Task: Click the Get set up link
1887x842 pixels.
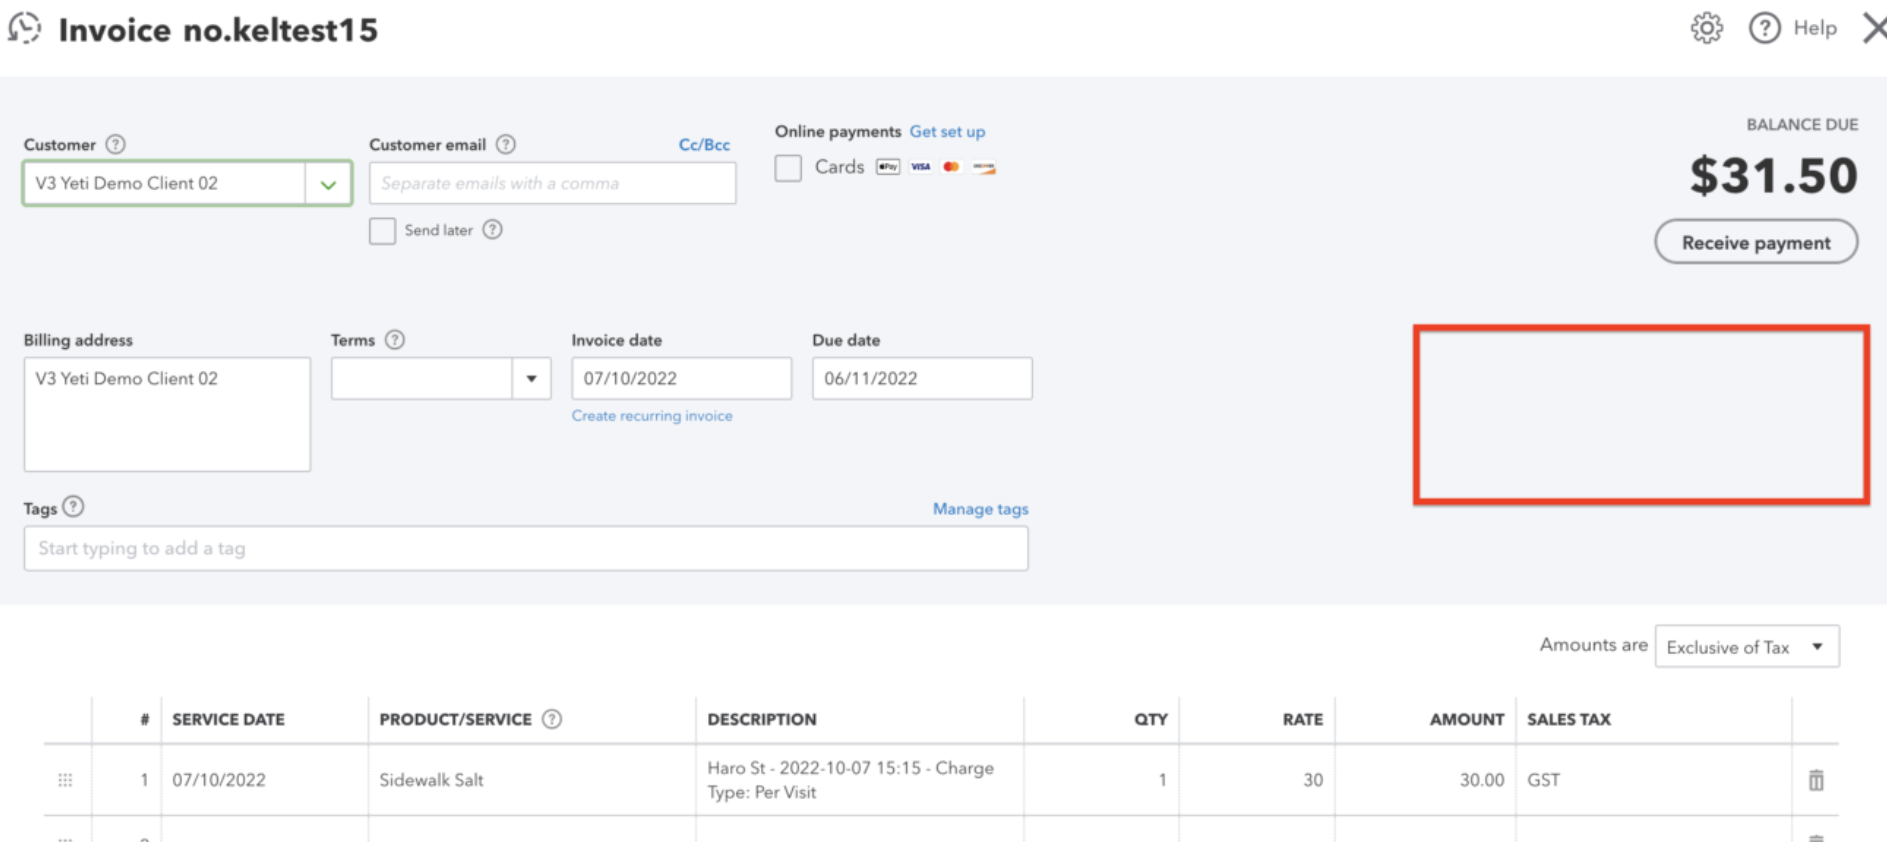Action: (947, 132)
